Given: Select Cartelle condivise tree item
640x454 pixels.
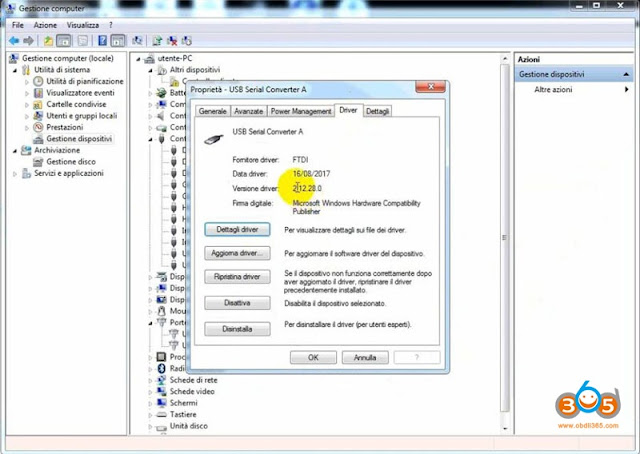Looking at the screenshot, I should (x=76, y=104).
